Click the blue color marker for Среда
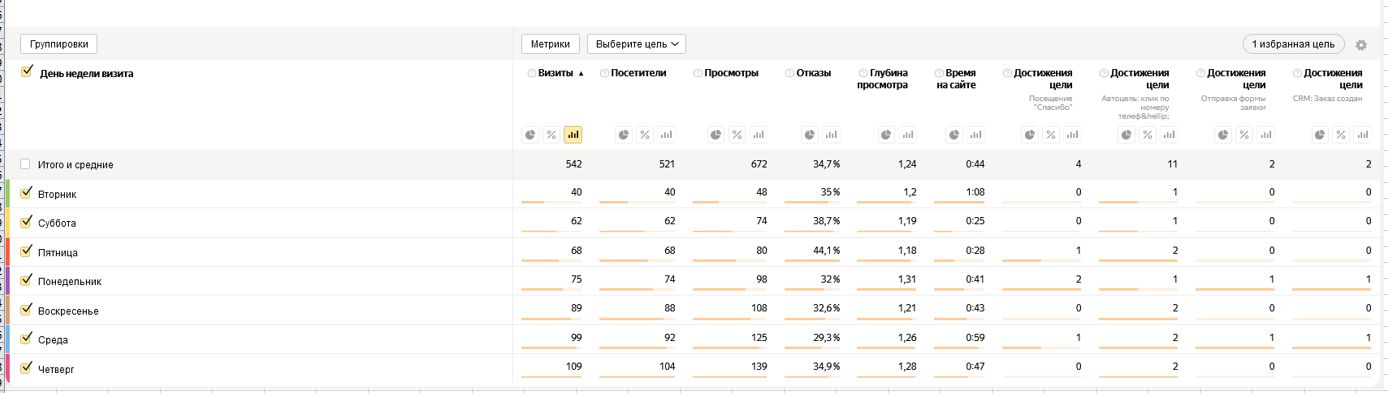This screenshot has width=1388, height=393. pyautogui.click(x=8, y=339)
